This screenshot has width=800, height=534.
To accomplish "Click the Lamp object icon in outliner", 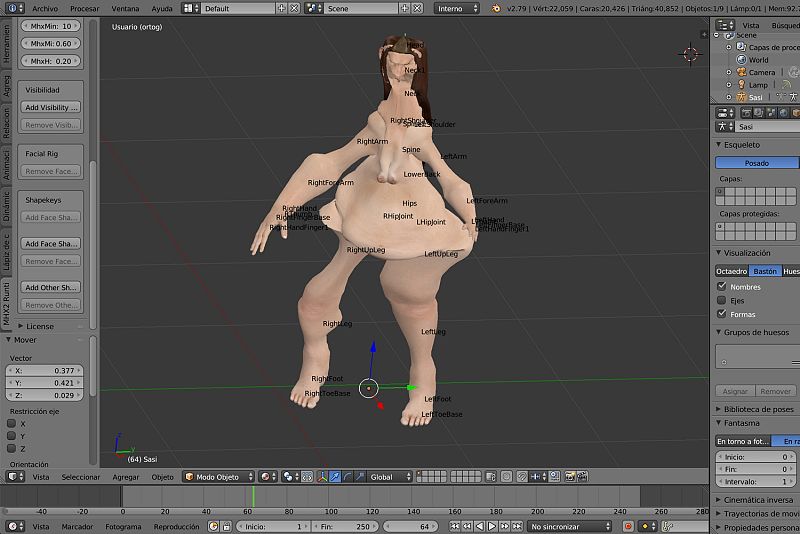I will pyautogui.click(x=741, y=85).
